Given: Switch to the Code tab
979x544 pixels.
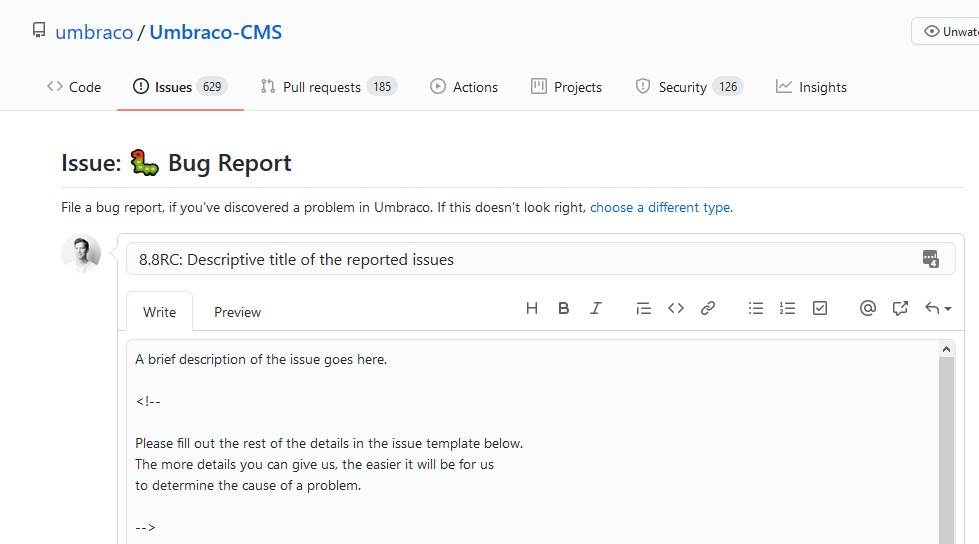Looking at the screenshot, I should pos(74,87).
